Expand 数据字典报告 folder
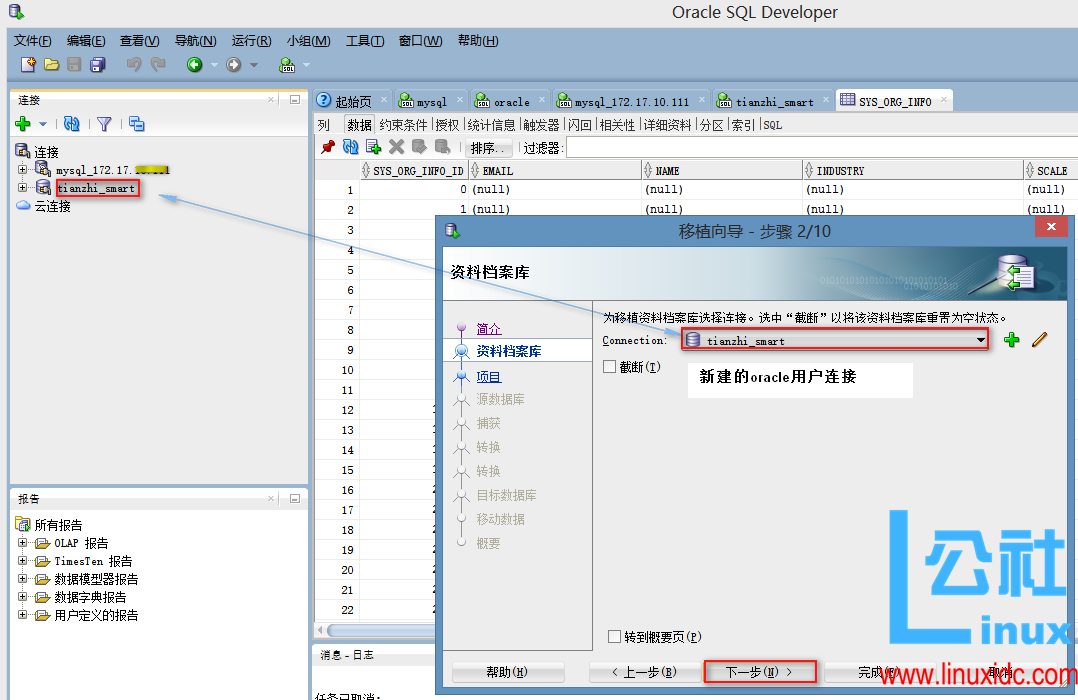 click(x=23, y=596)
